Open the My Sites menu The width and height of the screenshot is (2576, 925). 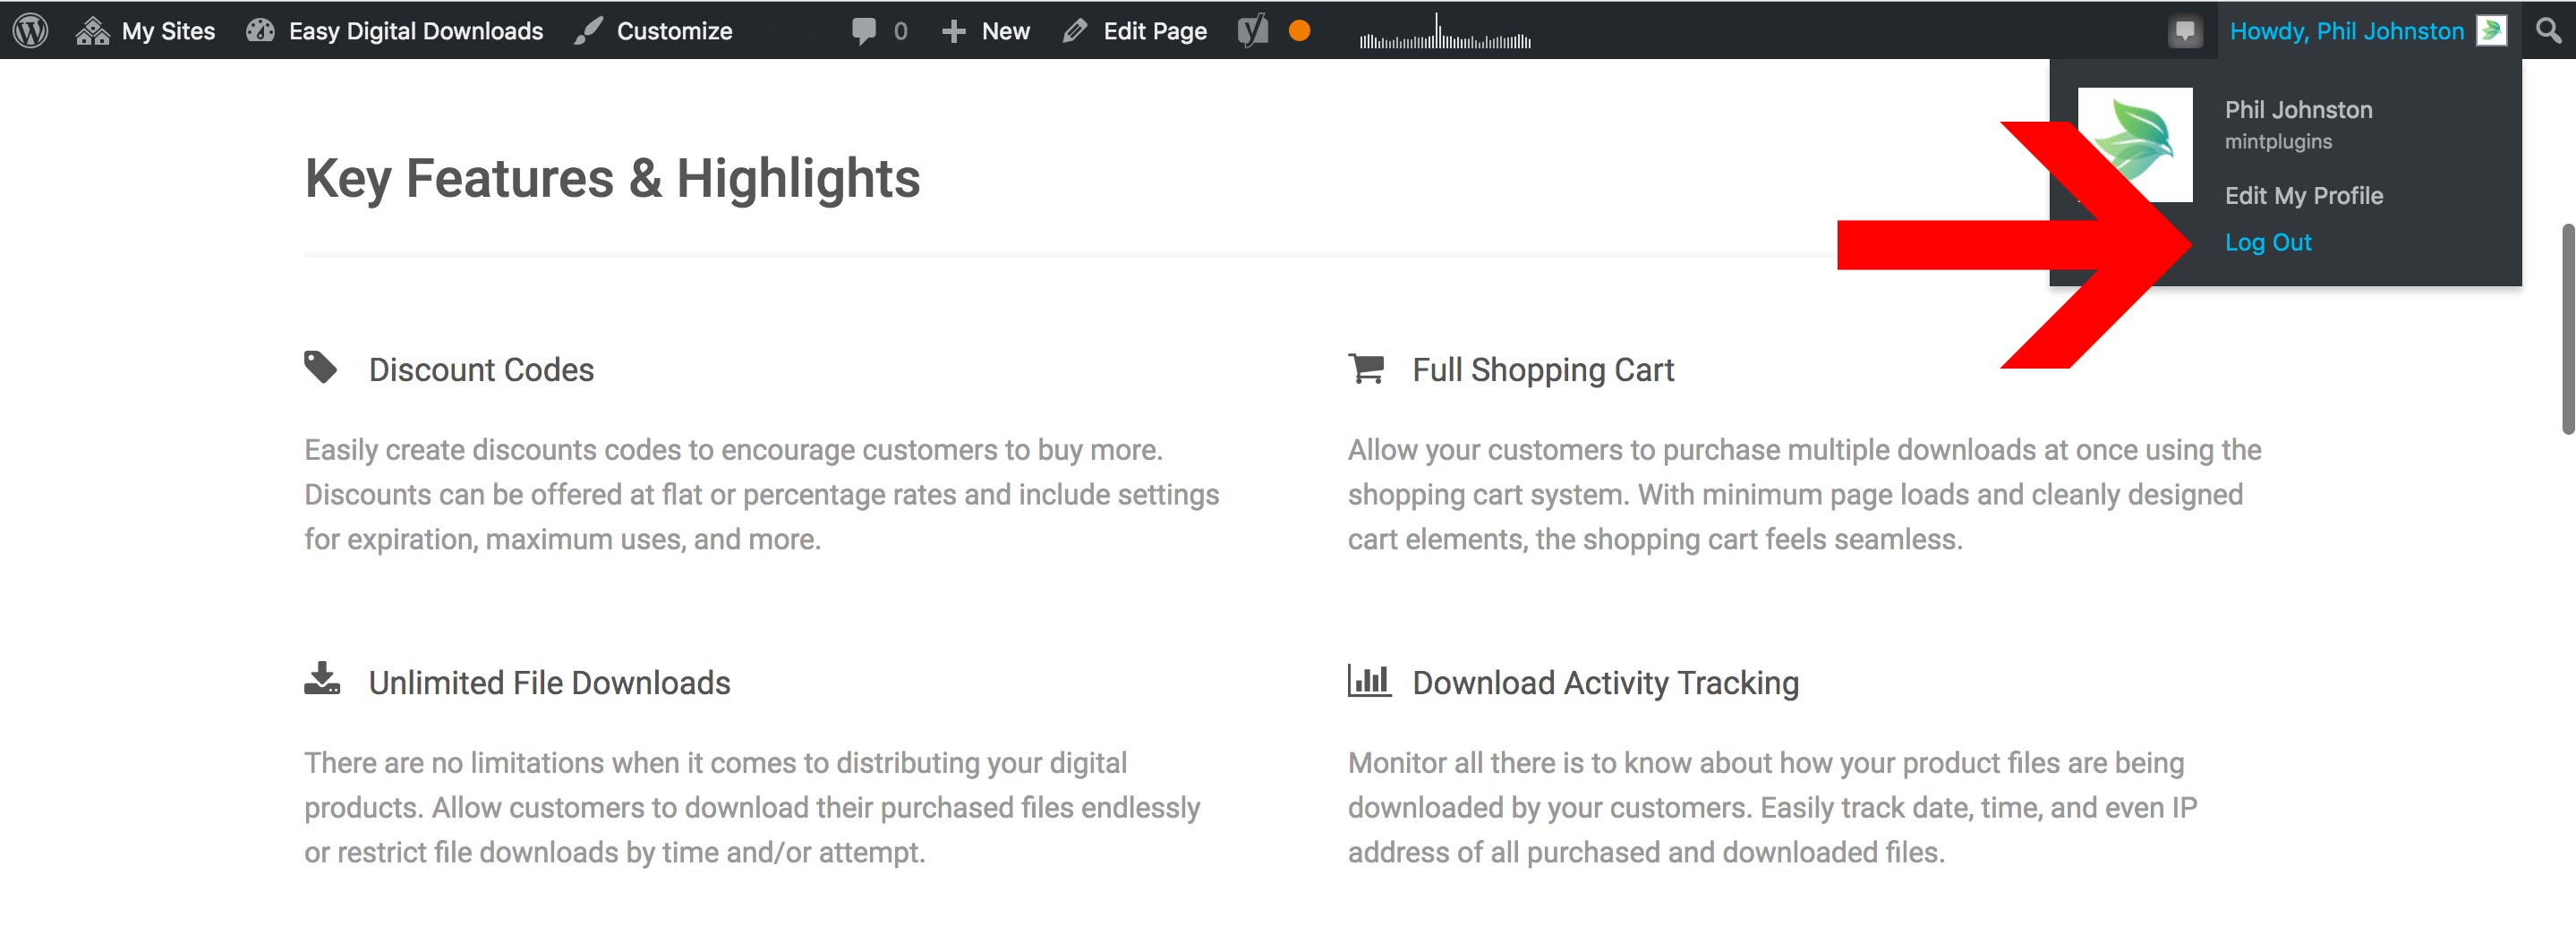[146, 31]
